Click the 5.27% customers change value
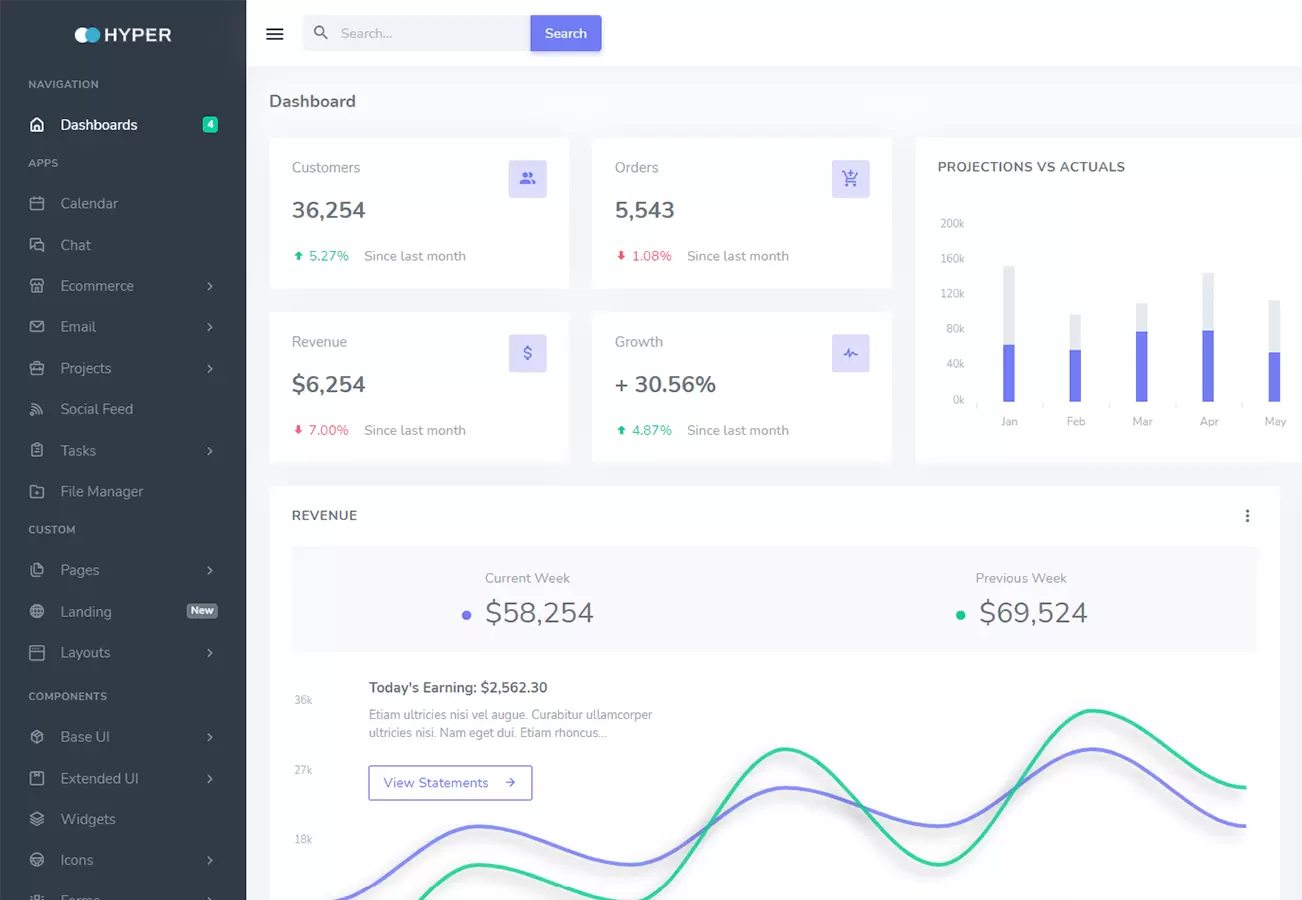 (329, 256)
